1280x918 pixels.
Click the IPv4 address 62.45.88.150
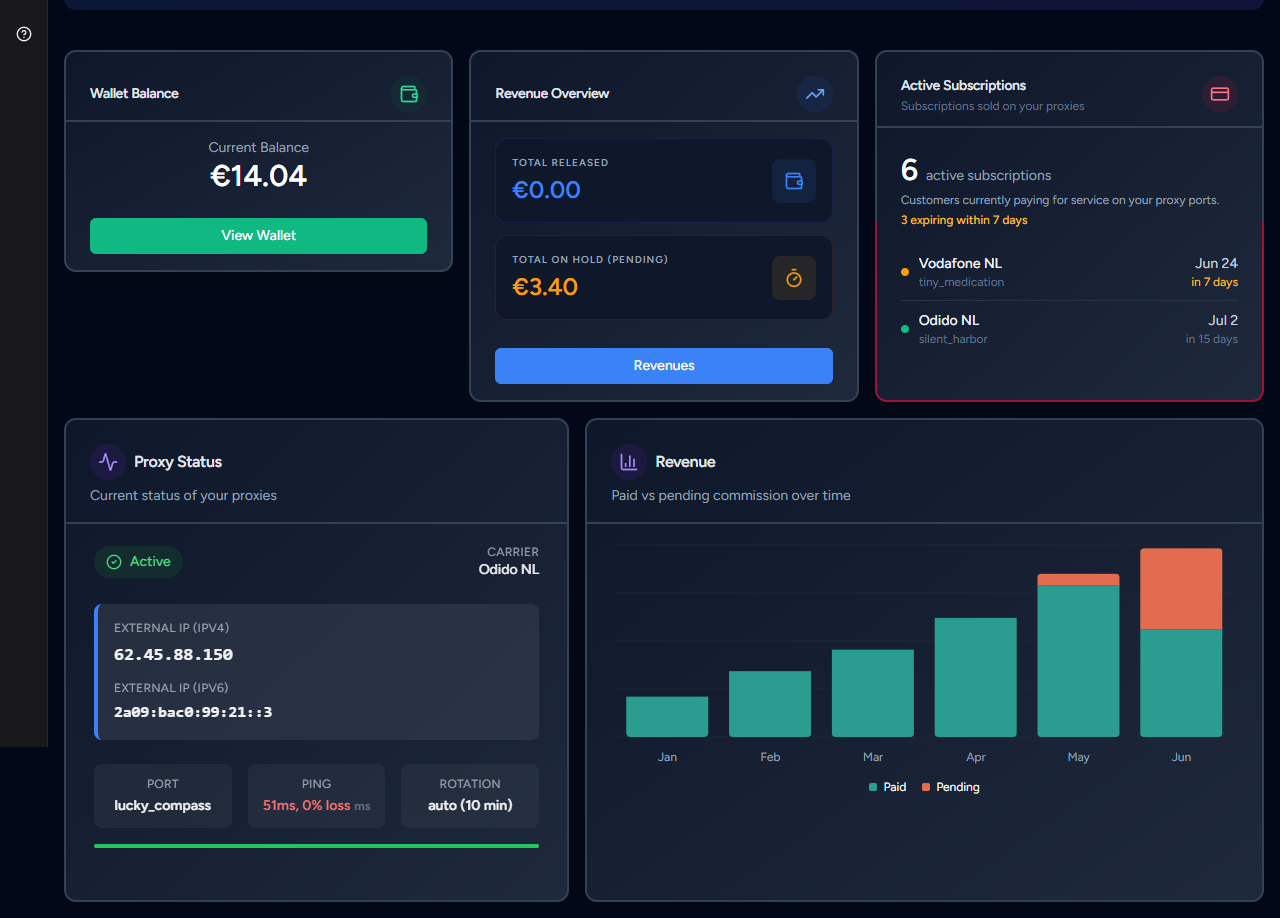pyautogui.click(x=174, y=655)
